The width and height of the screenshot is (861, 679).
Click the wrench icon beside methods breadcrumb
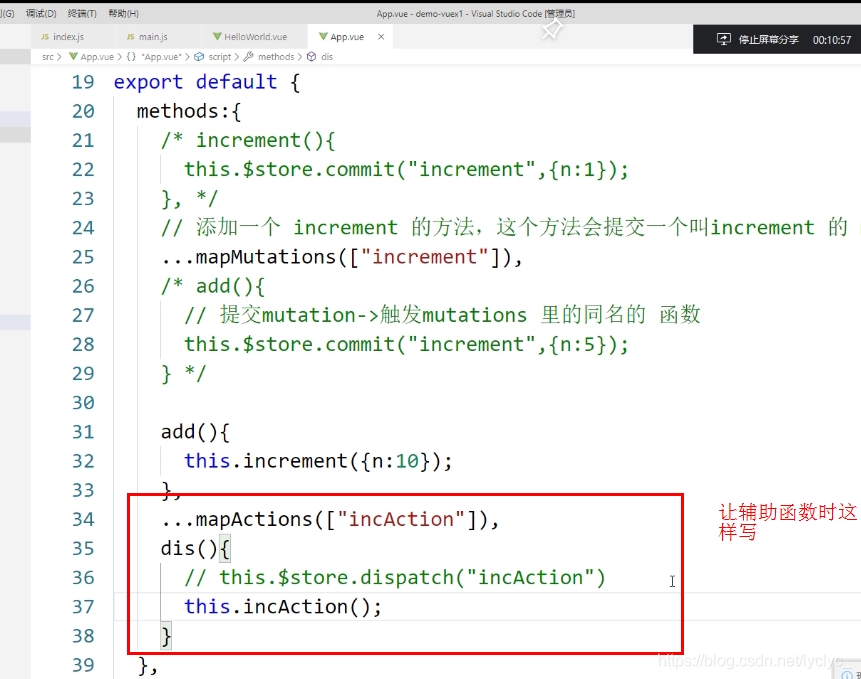click(248, 57)
